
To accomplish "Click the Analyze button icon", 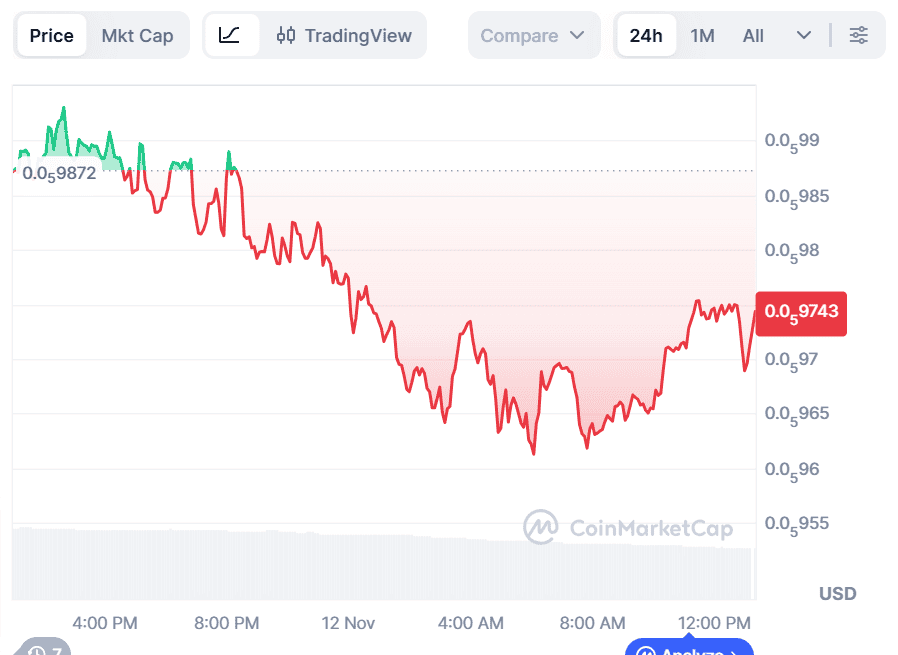I will pos(689,650).
